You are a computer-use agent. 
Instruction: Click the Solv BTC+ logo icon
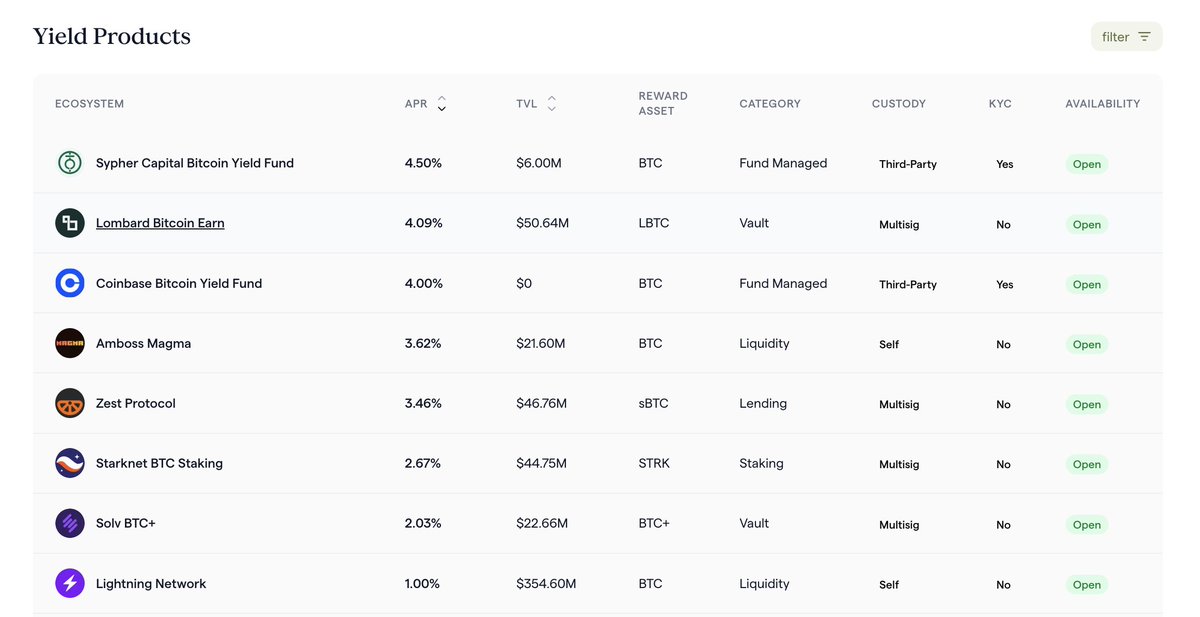(70, 523)
